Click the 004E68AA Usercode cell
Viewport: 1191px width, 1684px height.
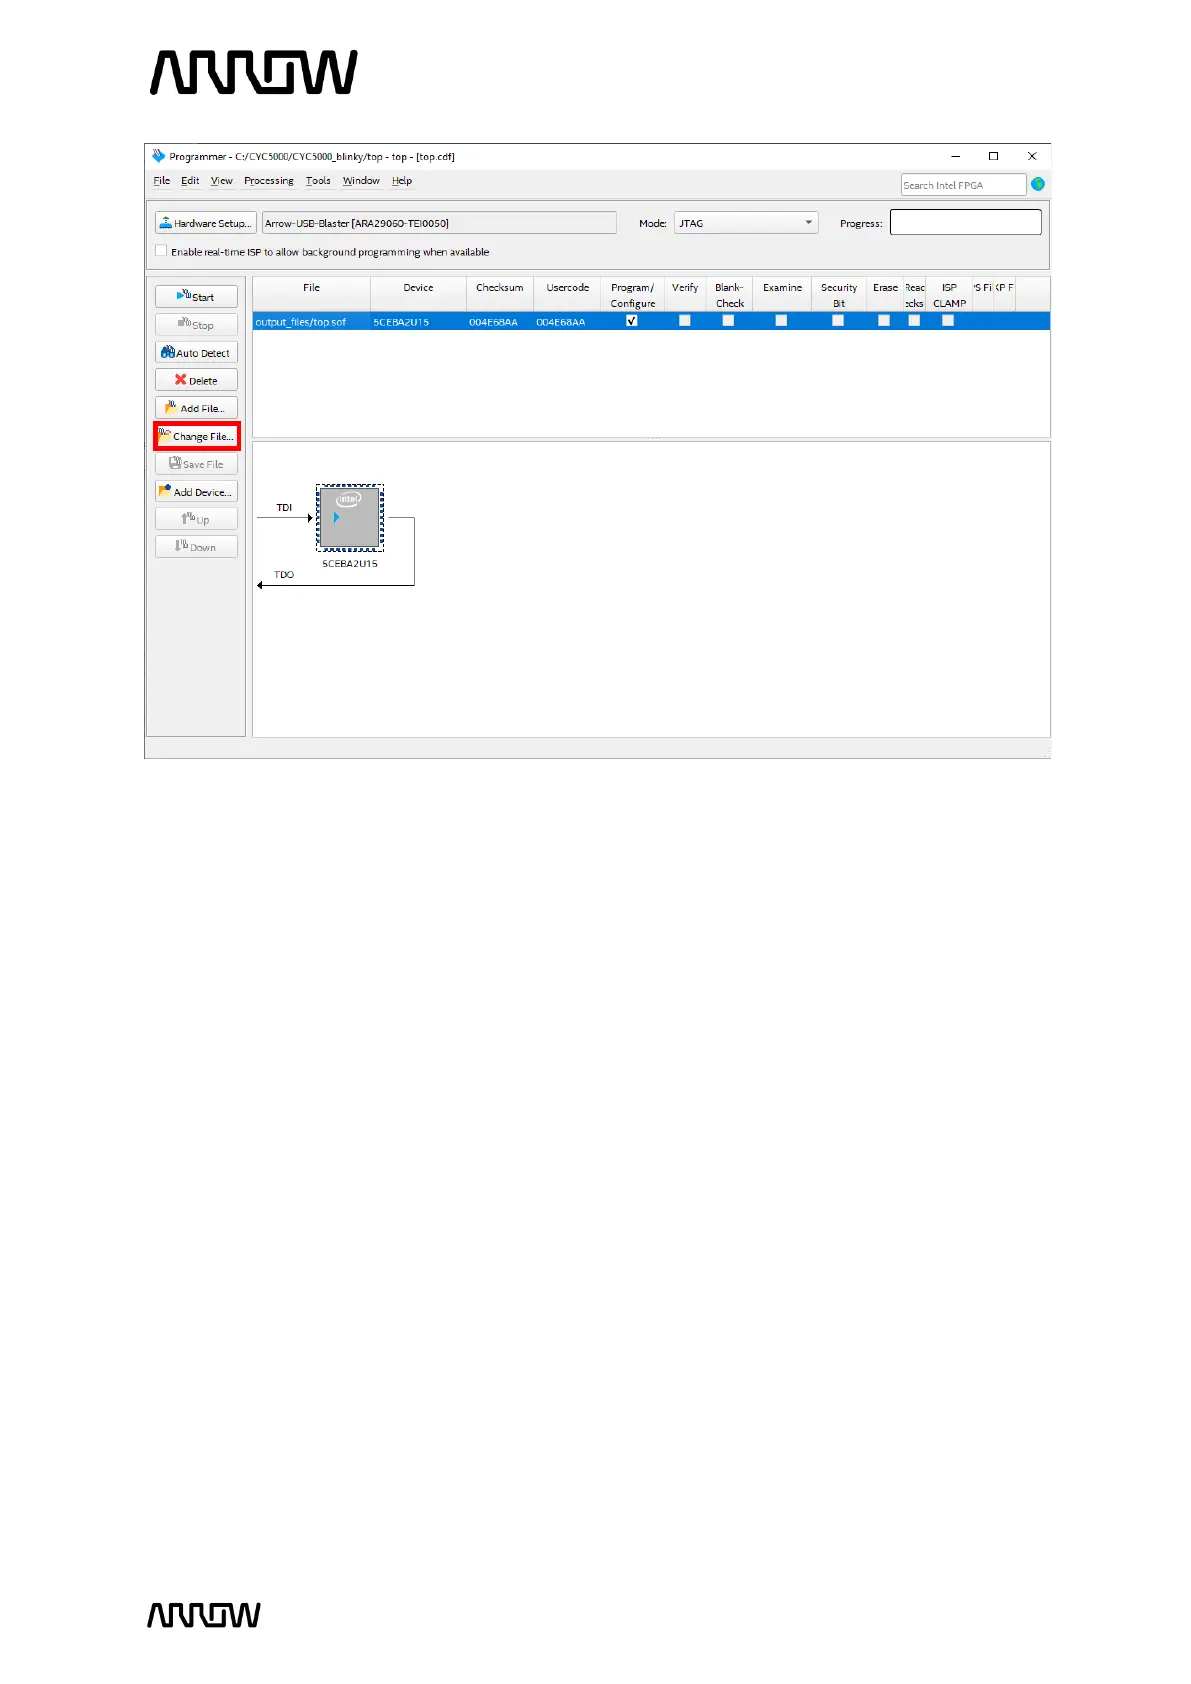(566, 322)
